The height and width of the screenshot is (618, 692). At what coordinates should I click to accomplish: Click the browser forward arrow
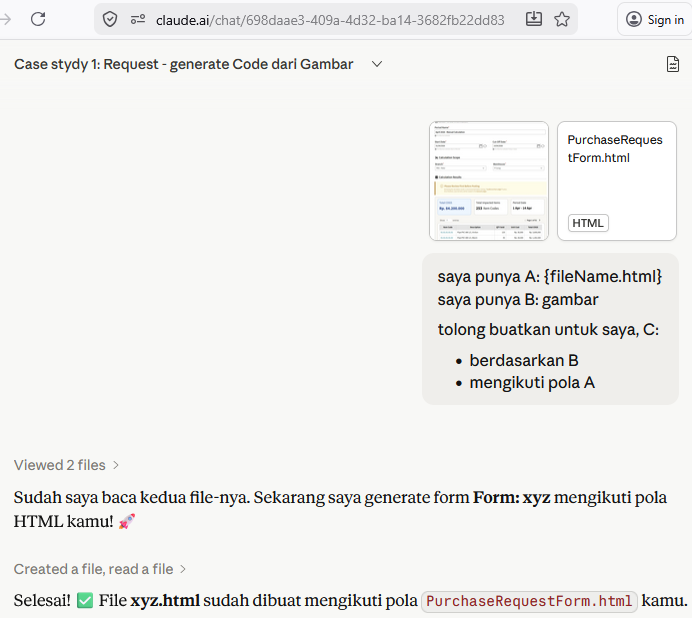[5, 19]
